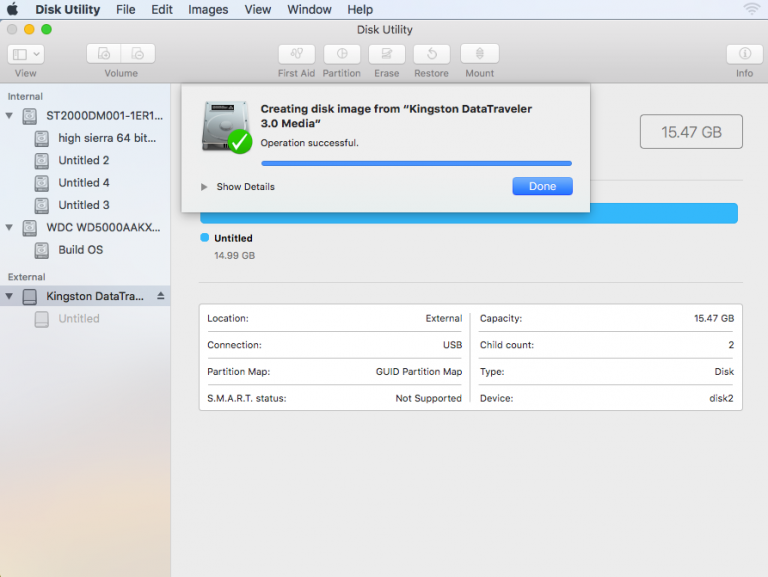Click the disk image creation progress bar
The image size is (768, 577).
416,163
